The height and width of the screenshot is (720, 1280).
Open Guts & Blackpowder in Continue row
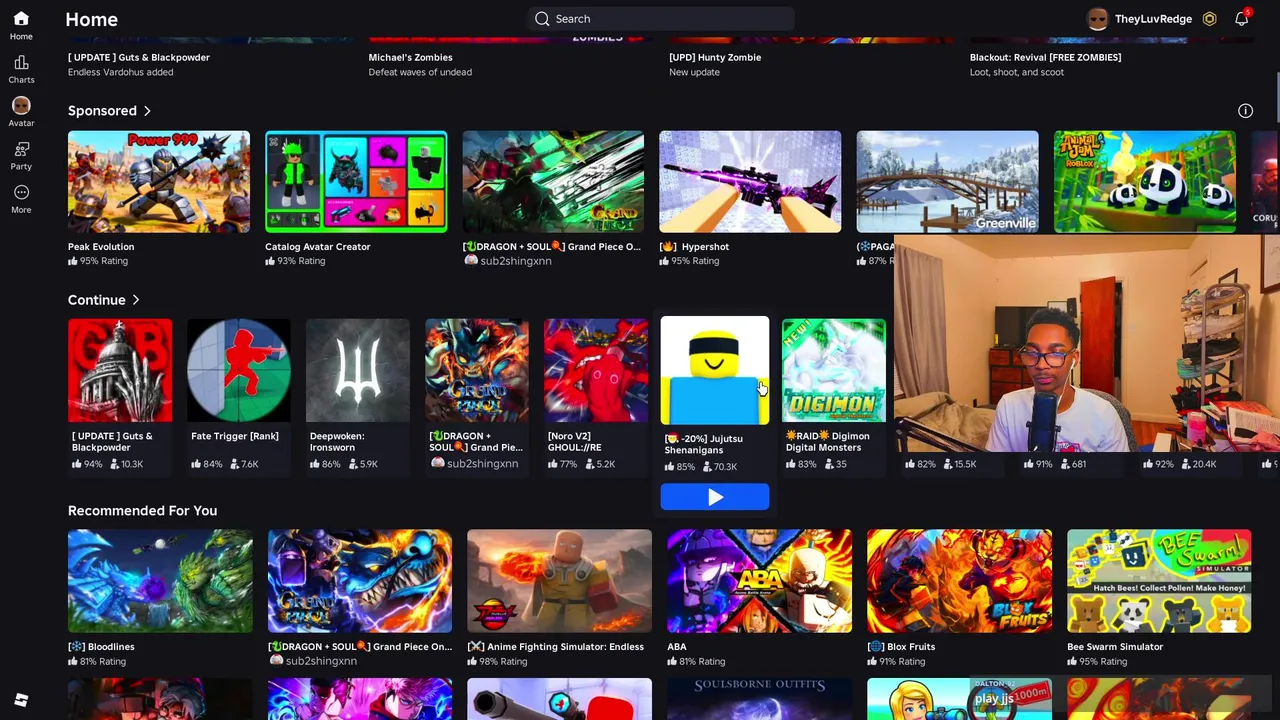[x=120, y=371]
